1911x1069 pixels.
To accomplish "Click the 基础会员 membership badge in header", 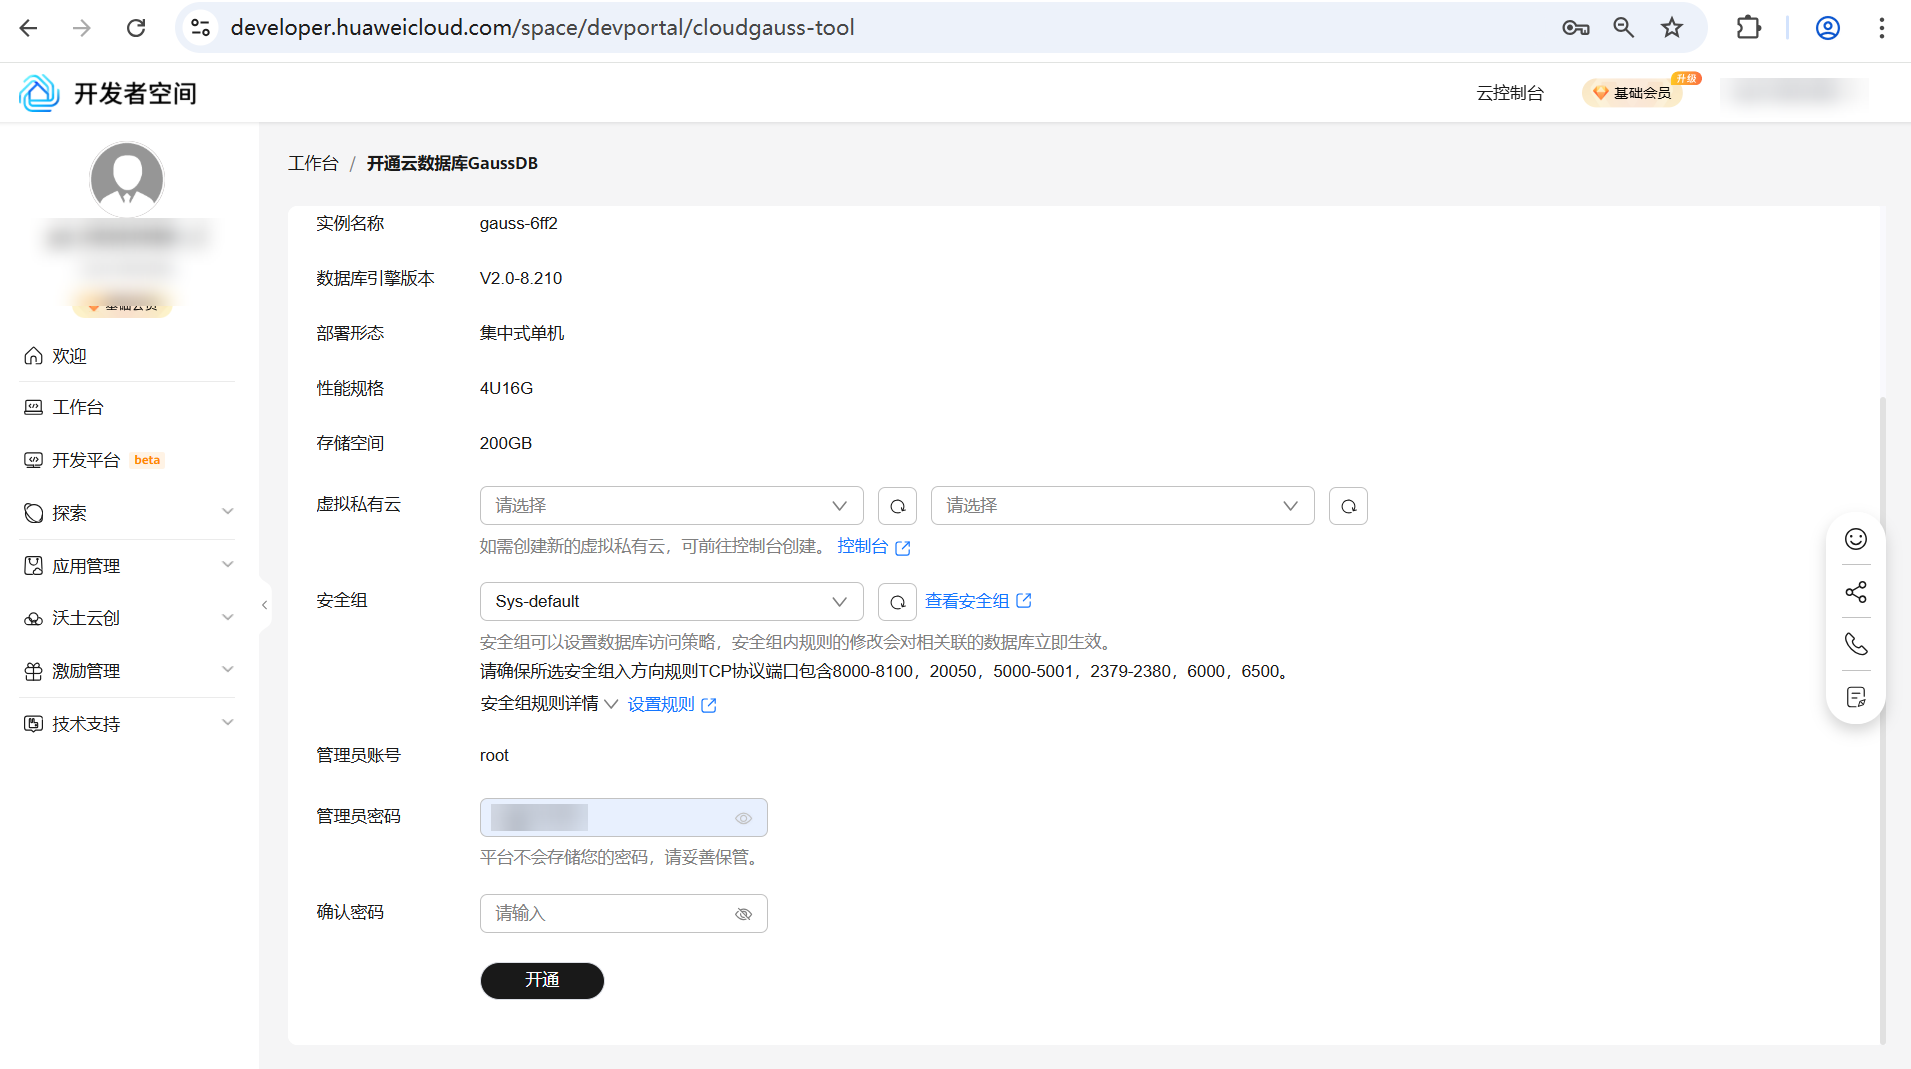I will [1633, 93].
